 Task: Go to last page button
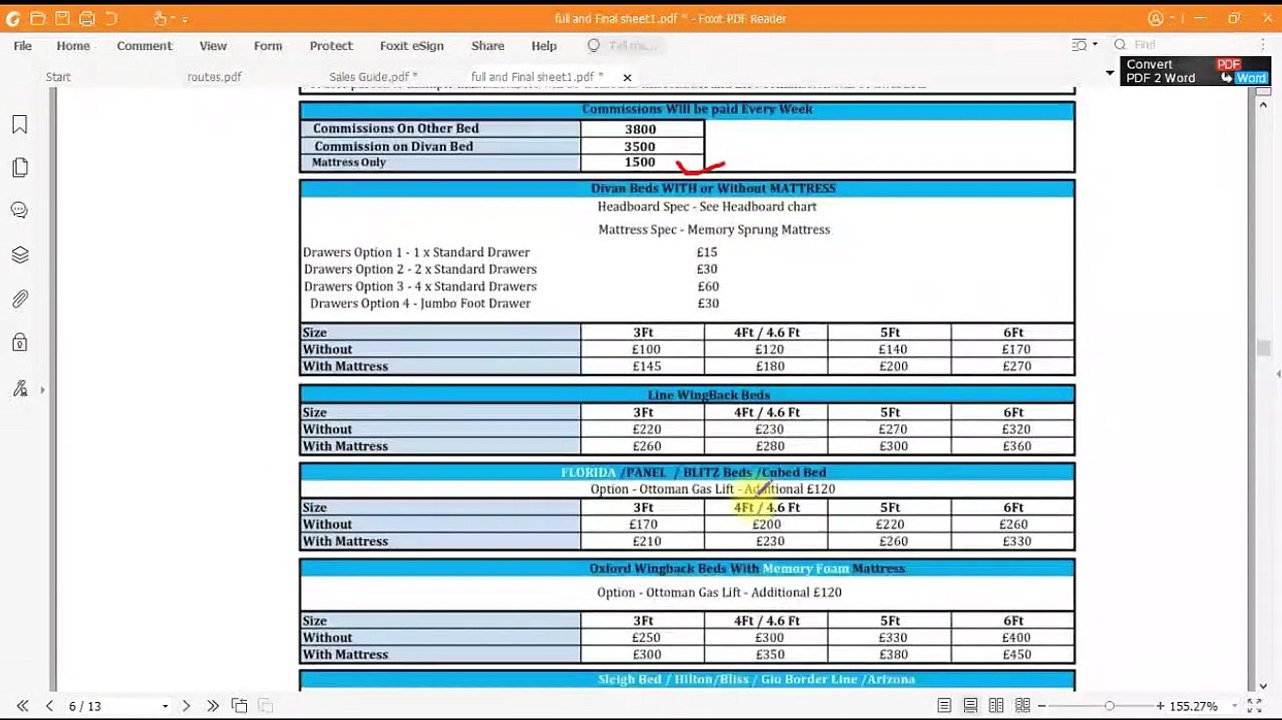point(212,706)
